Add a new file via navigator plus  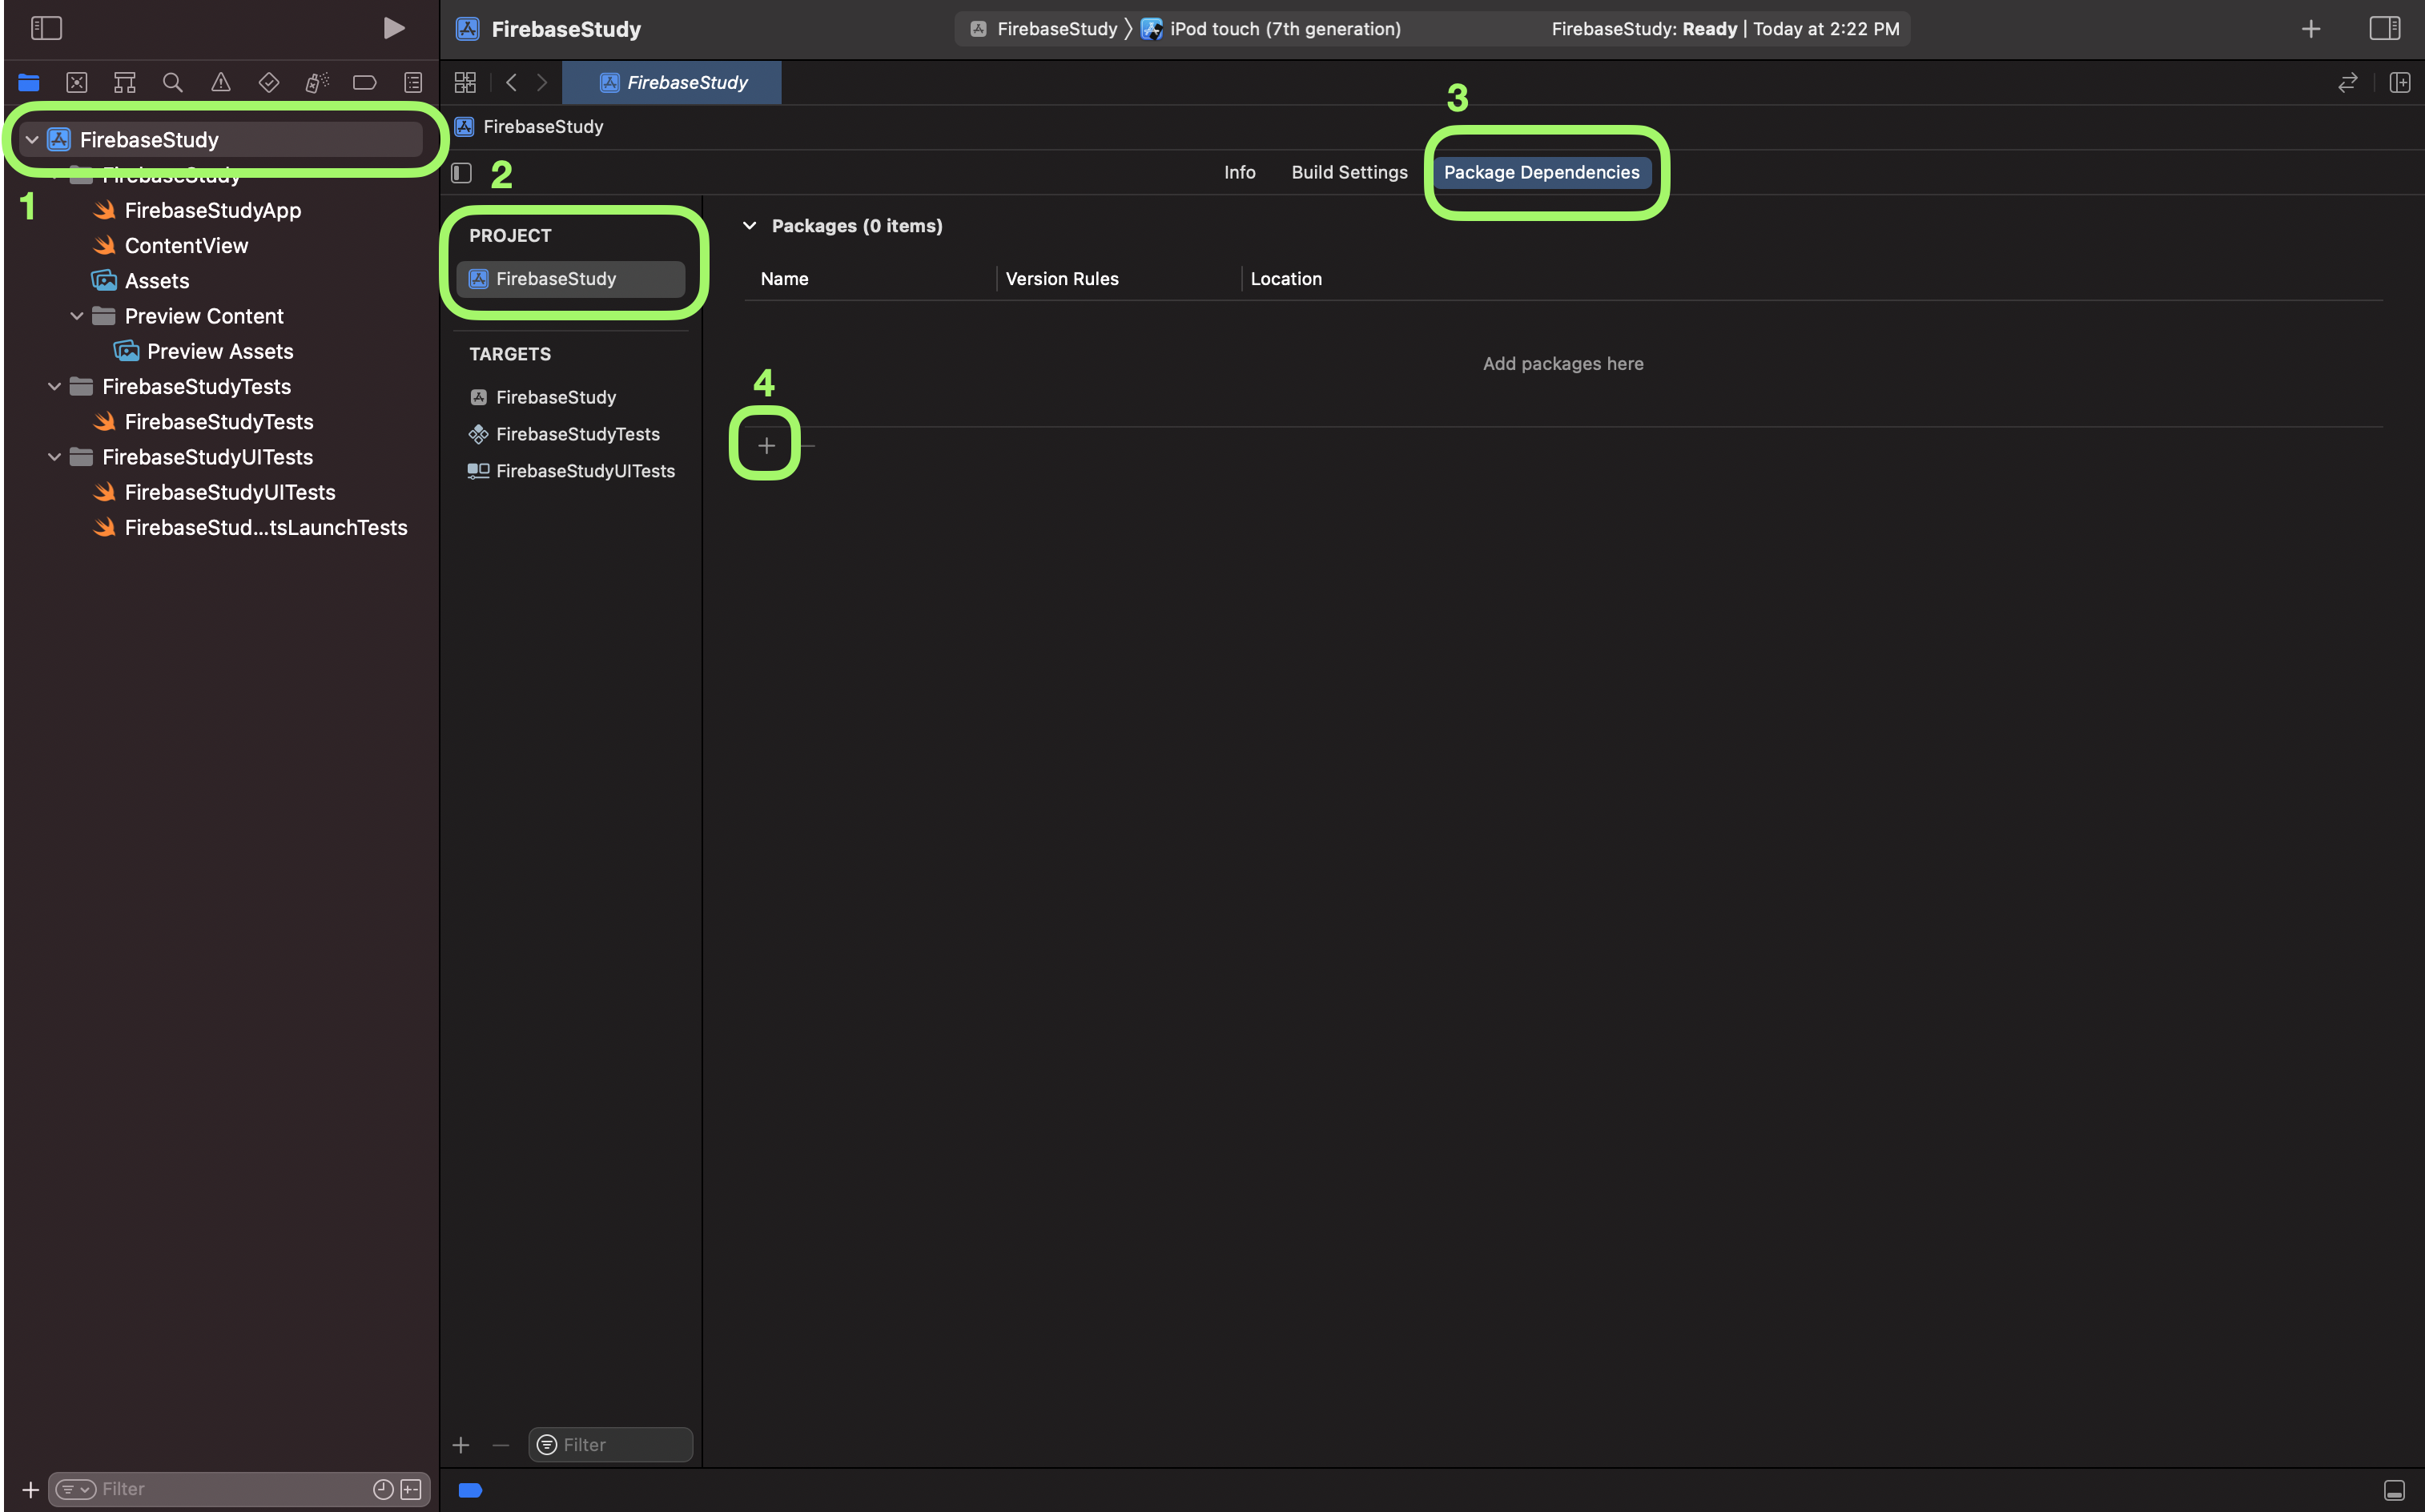[x=30, y=1490]
